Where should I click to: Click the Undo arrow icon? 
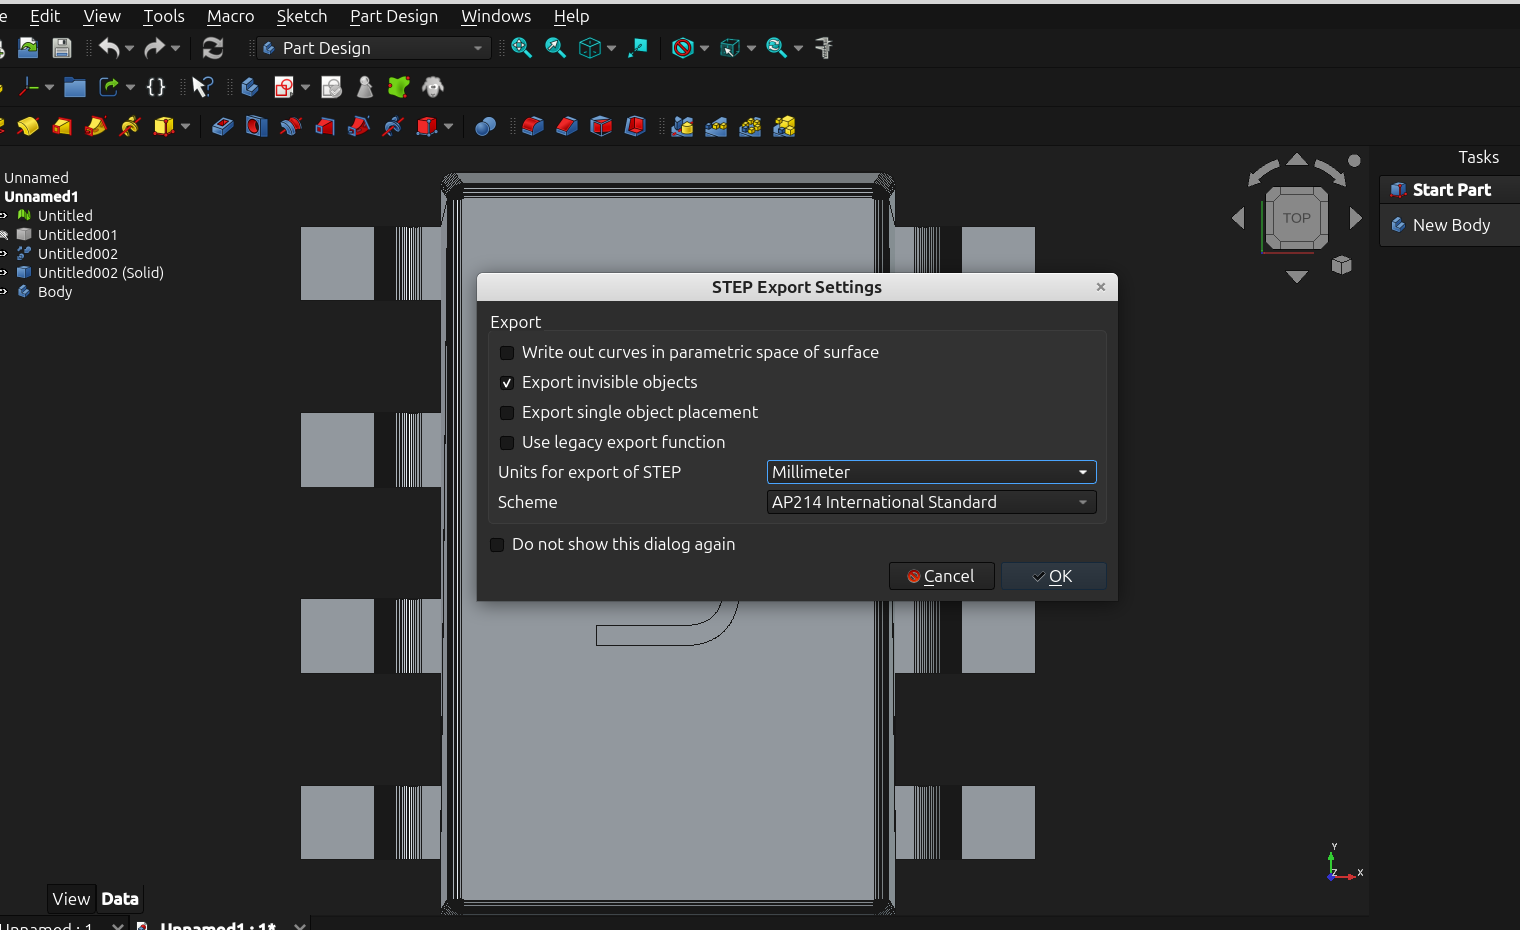coord(109,48)
